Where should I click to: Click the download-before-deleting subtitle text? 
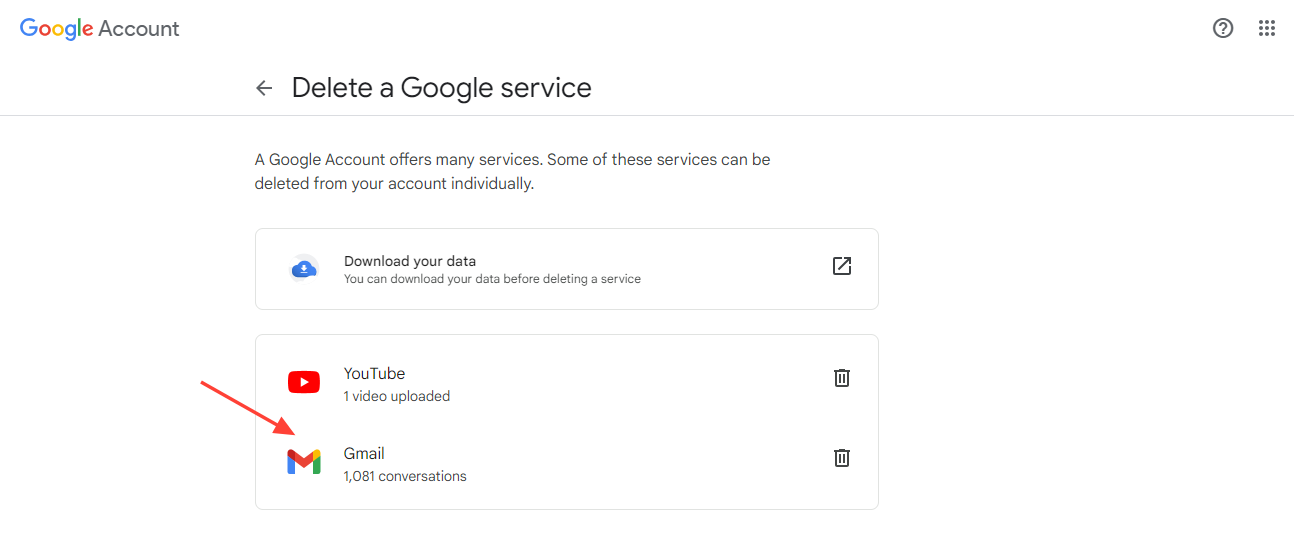coord(492,279)
